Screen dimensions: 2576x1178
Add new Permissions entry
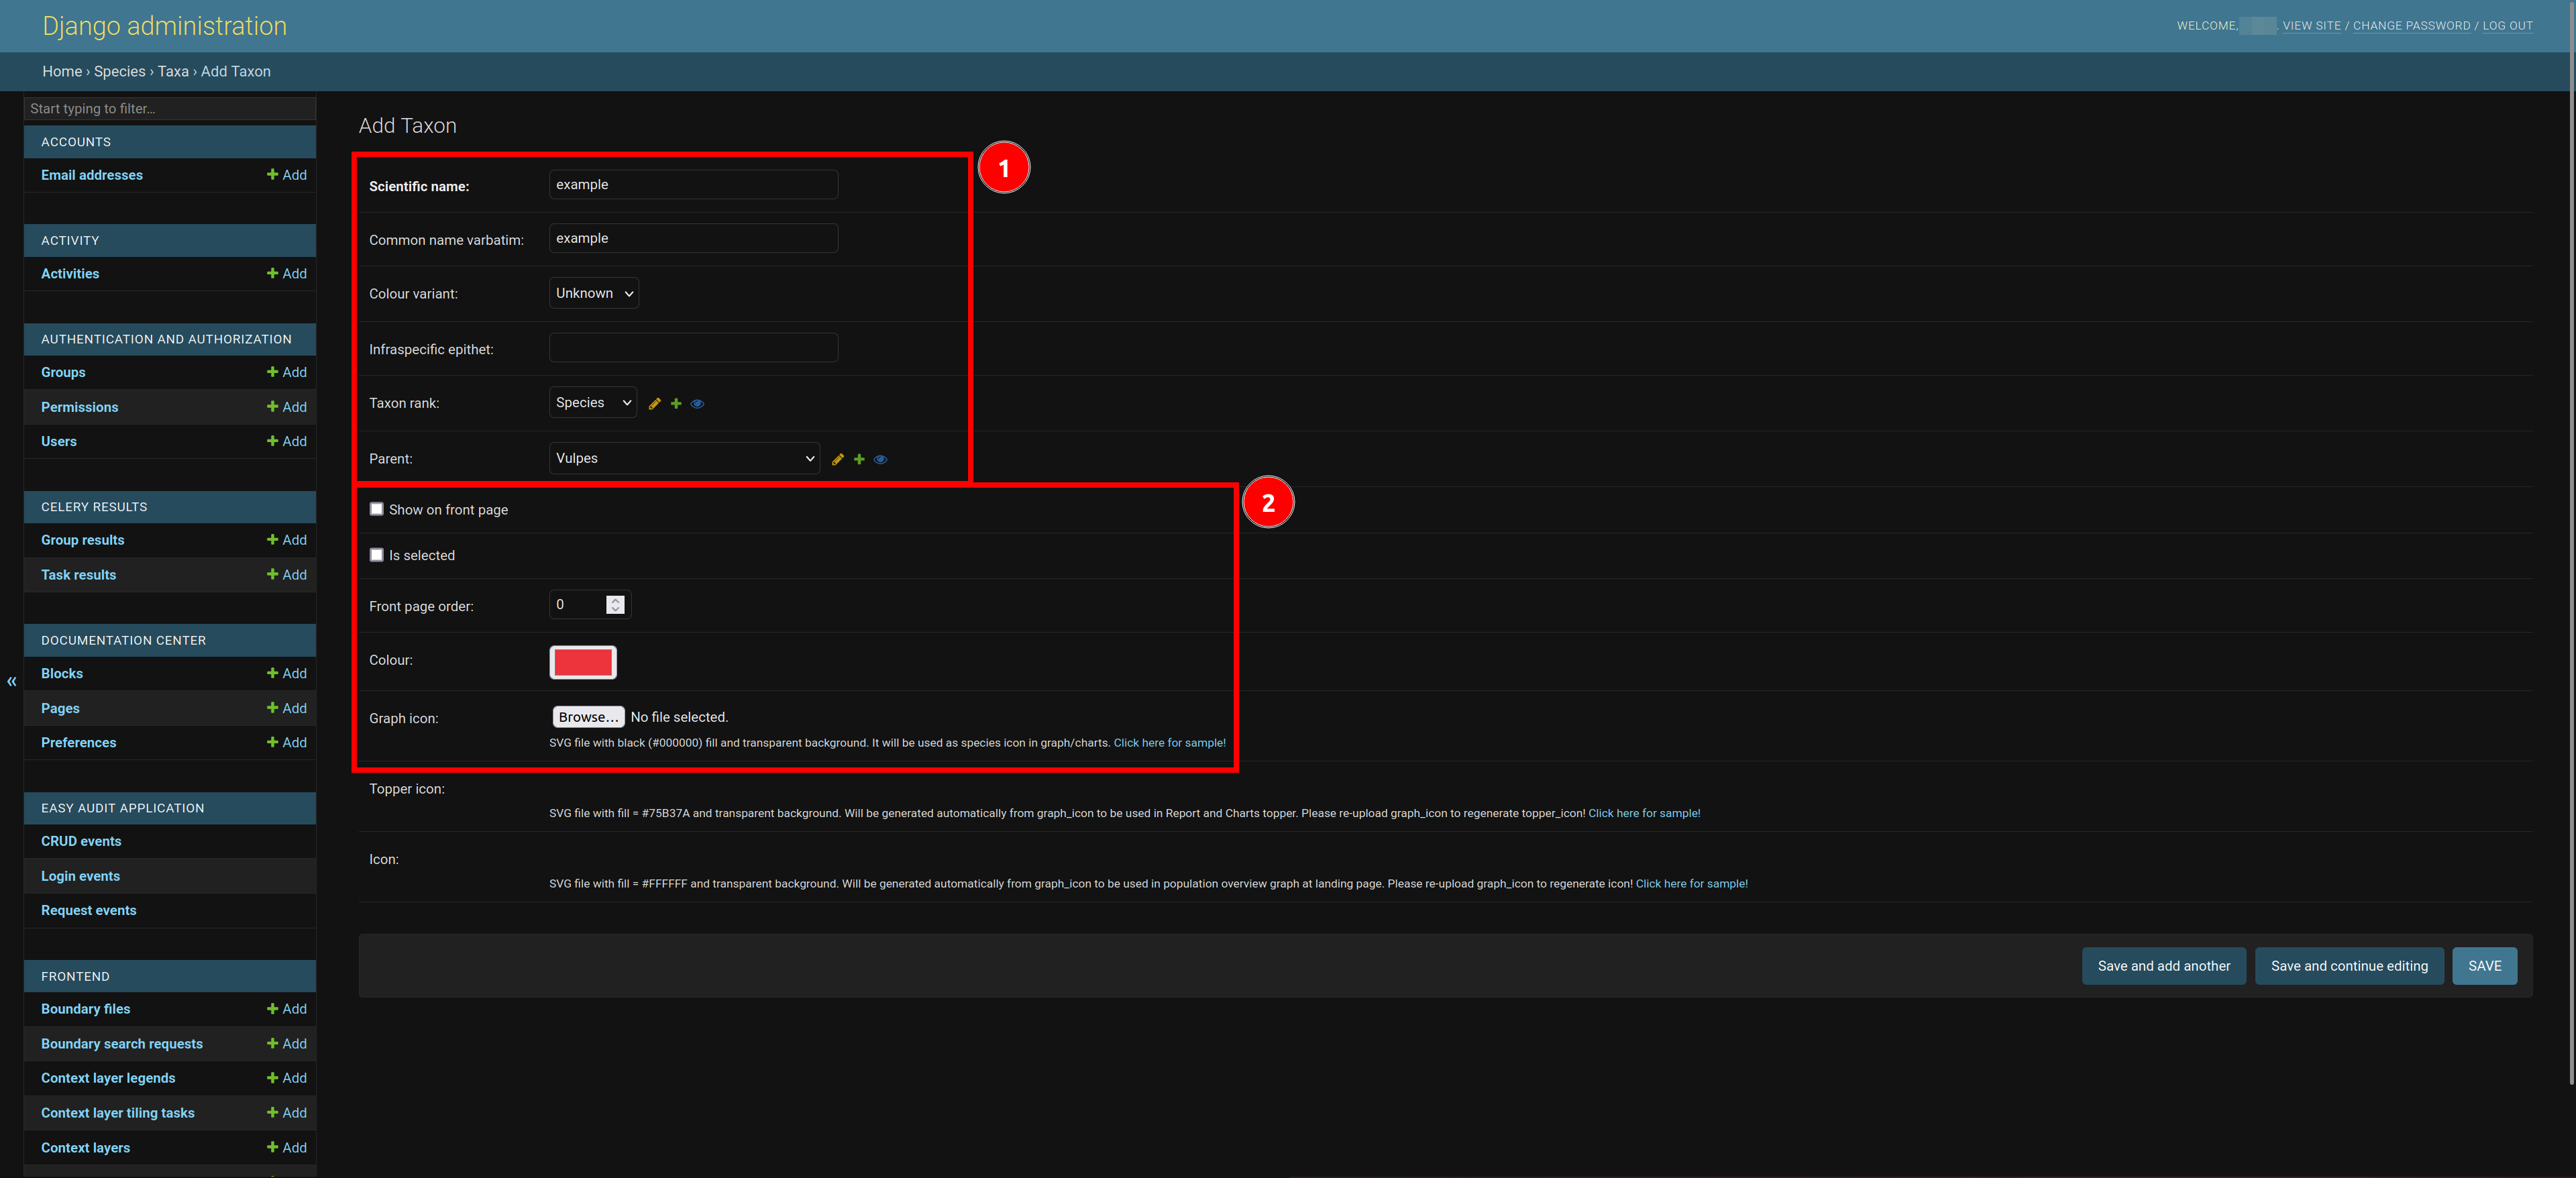[287, 407]
